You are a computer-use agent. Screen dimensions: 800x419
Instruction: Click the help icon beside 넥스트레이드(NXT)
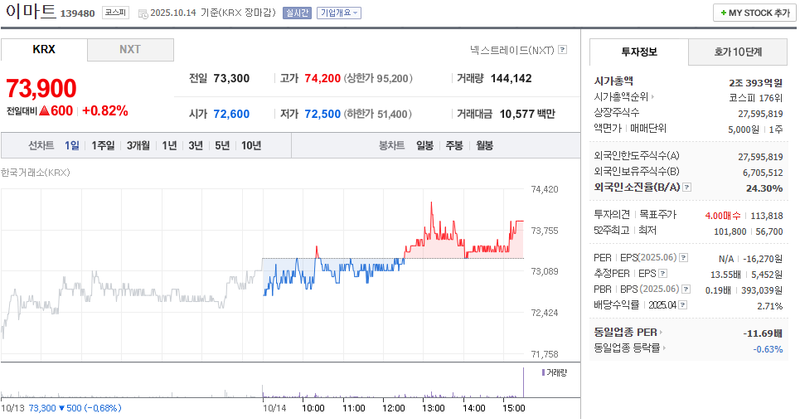pyautogui.click(x=562, y=49)
